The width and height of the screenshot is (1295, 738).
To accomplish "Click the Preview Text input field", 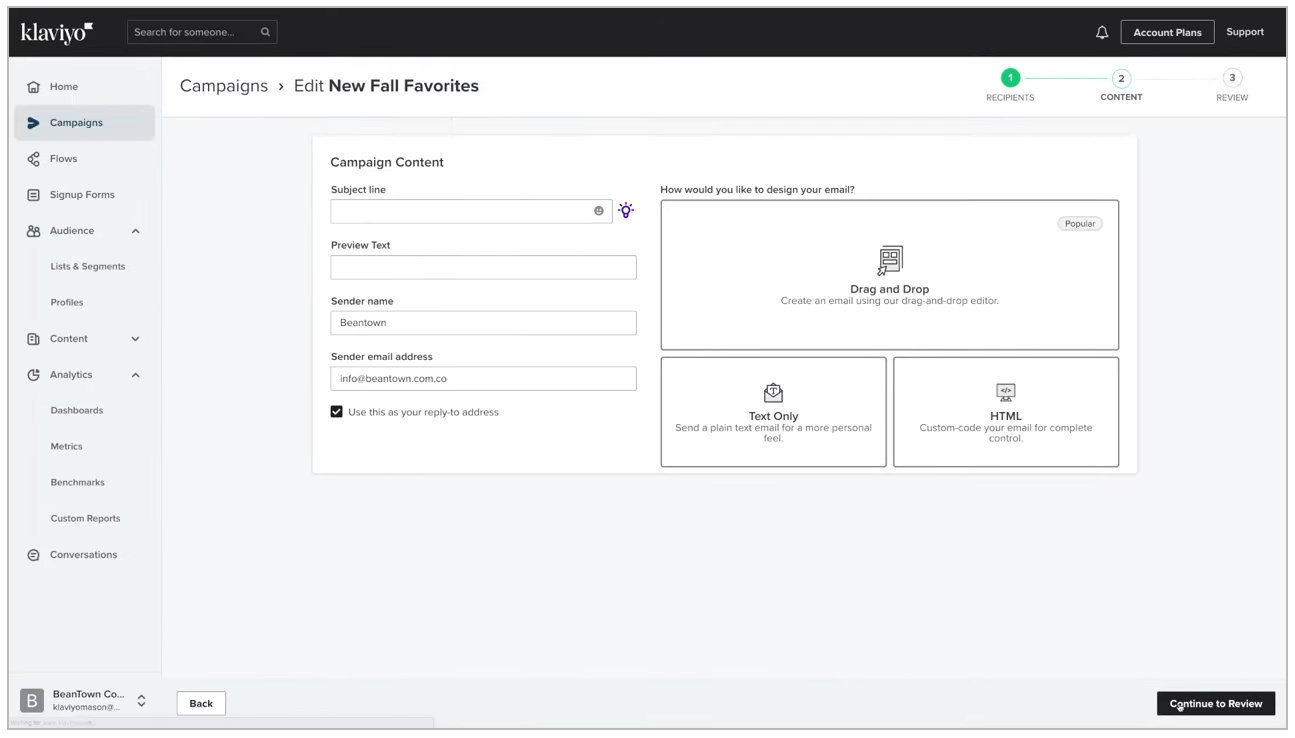I will 484,267.
